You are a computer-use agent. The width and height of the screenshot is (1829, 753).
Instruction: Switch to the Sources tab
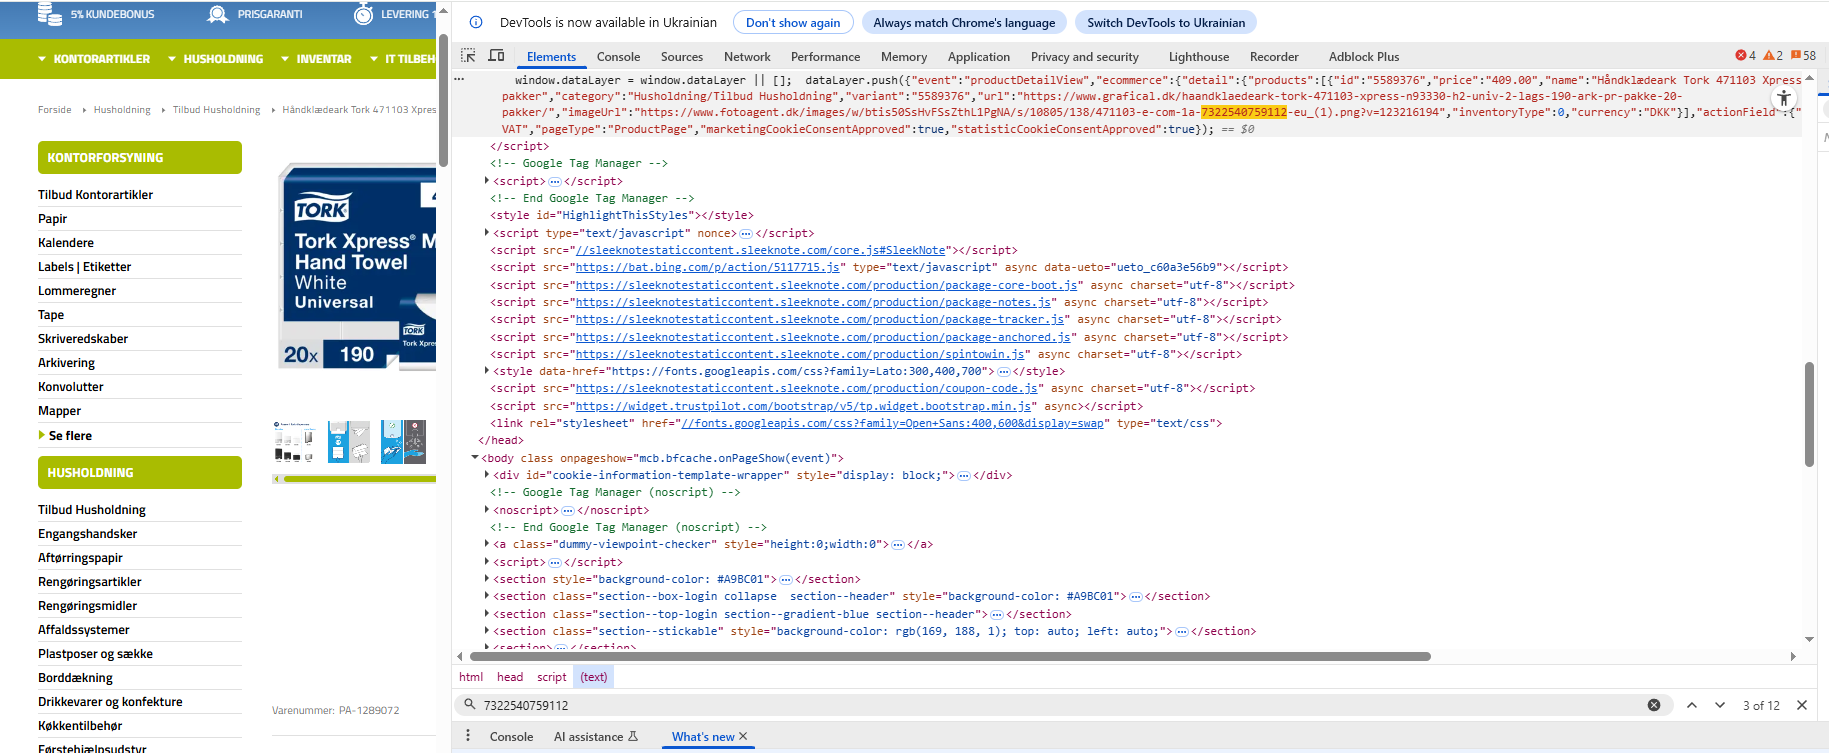(682, 57)
